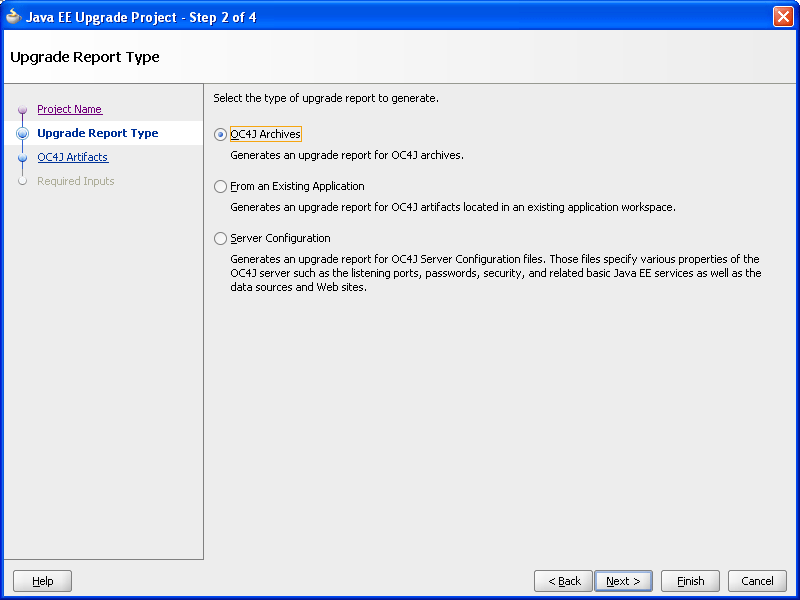
Task: Proceed with the Next button
Action: point(623,581)
